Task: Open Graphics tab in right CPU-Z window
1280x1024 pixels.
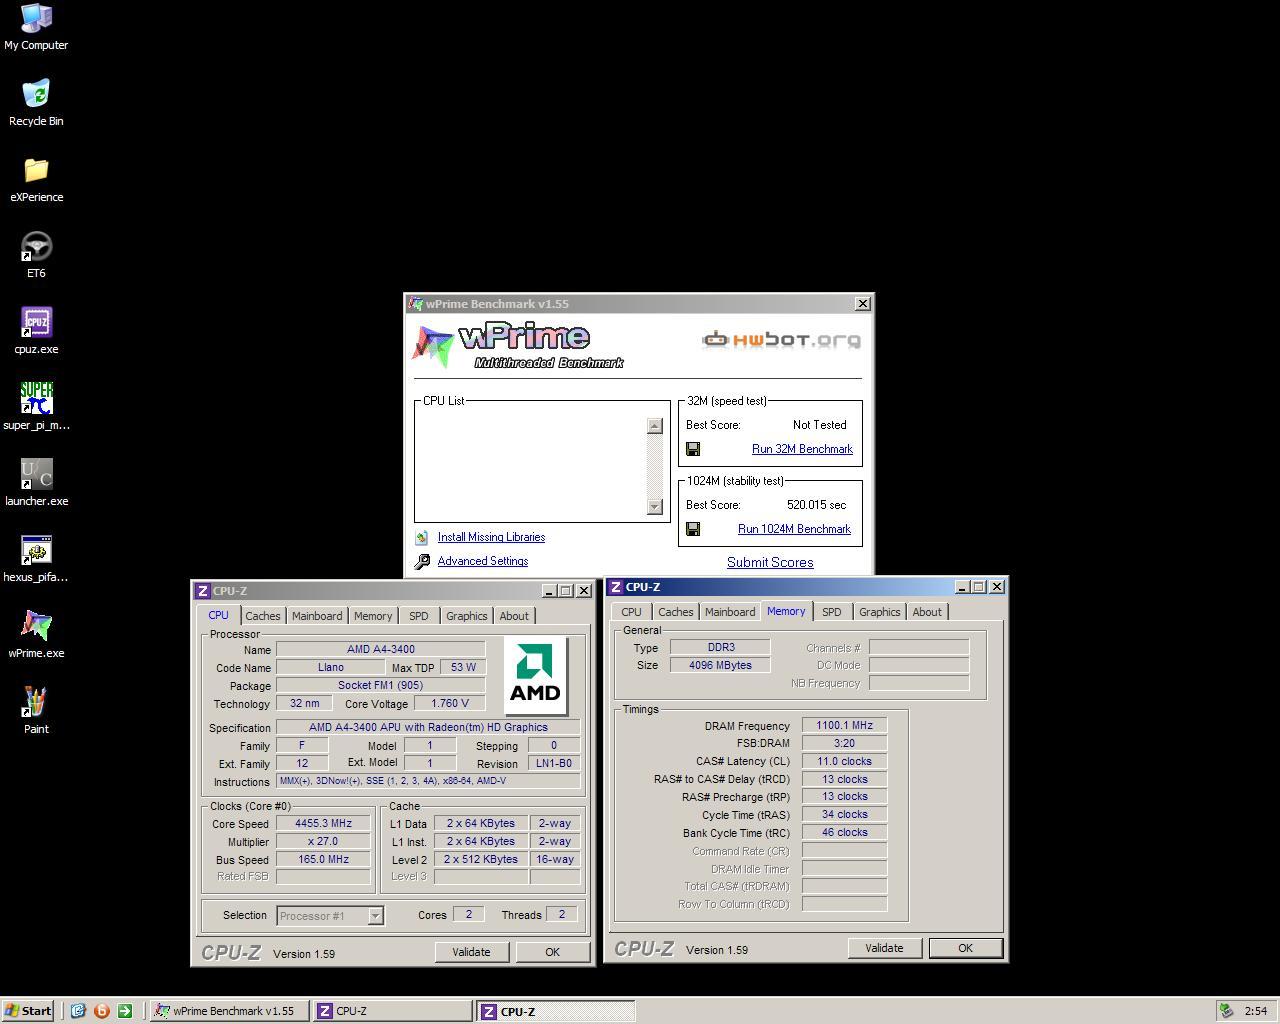Action: (x=880, y=612)
